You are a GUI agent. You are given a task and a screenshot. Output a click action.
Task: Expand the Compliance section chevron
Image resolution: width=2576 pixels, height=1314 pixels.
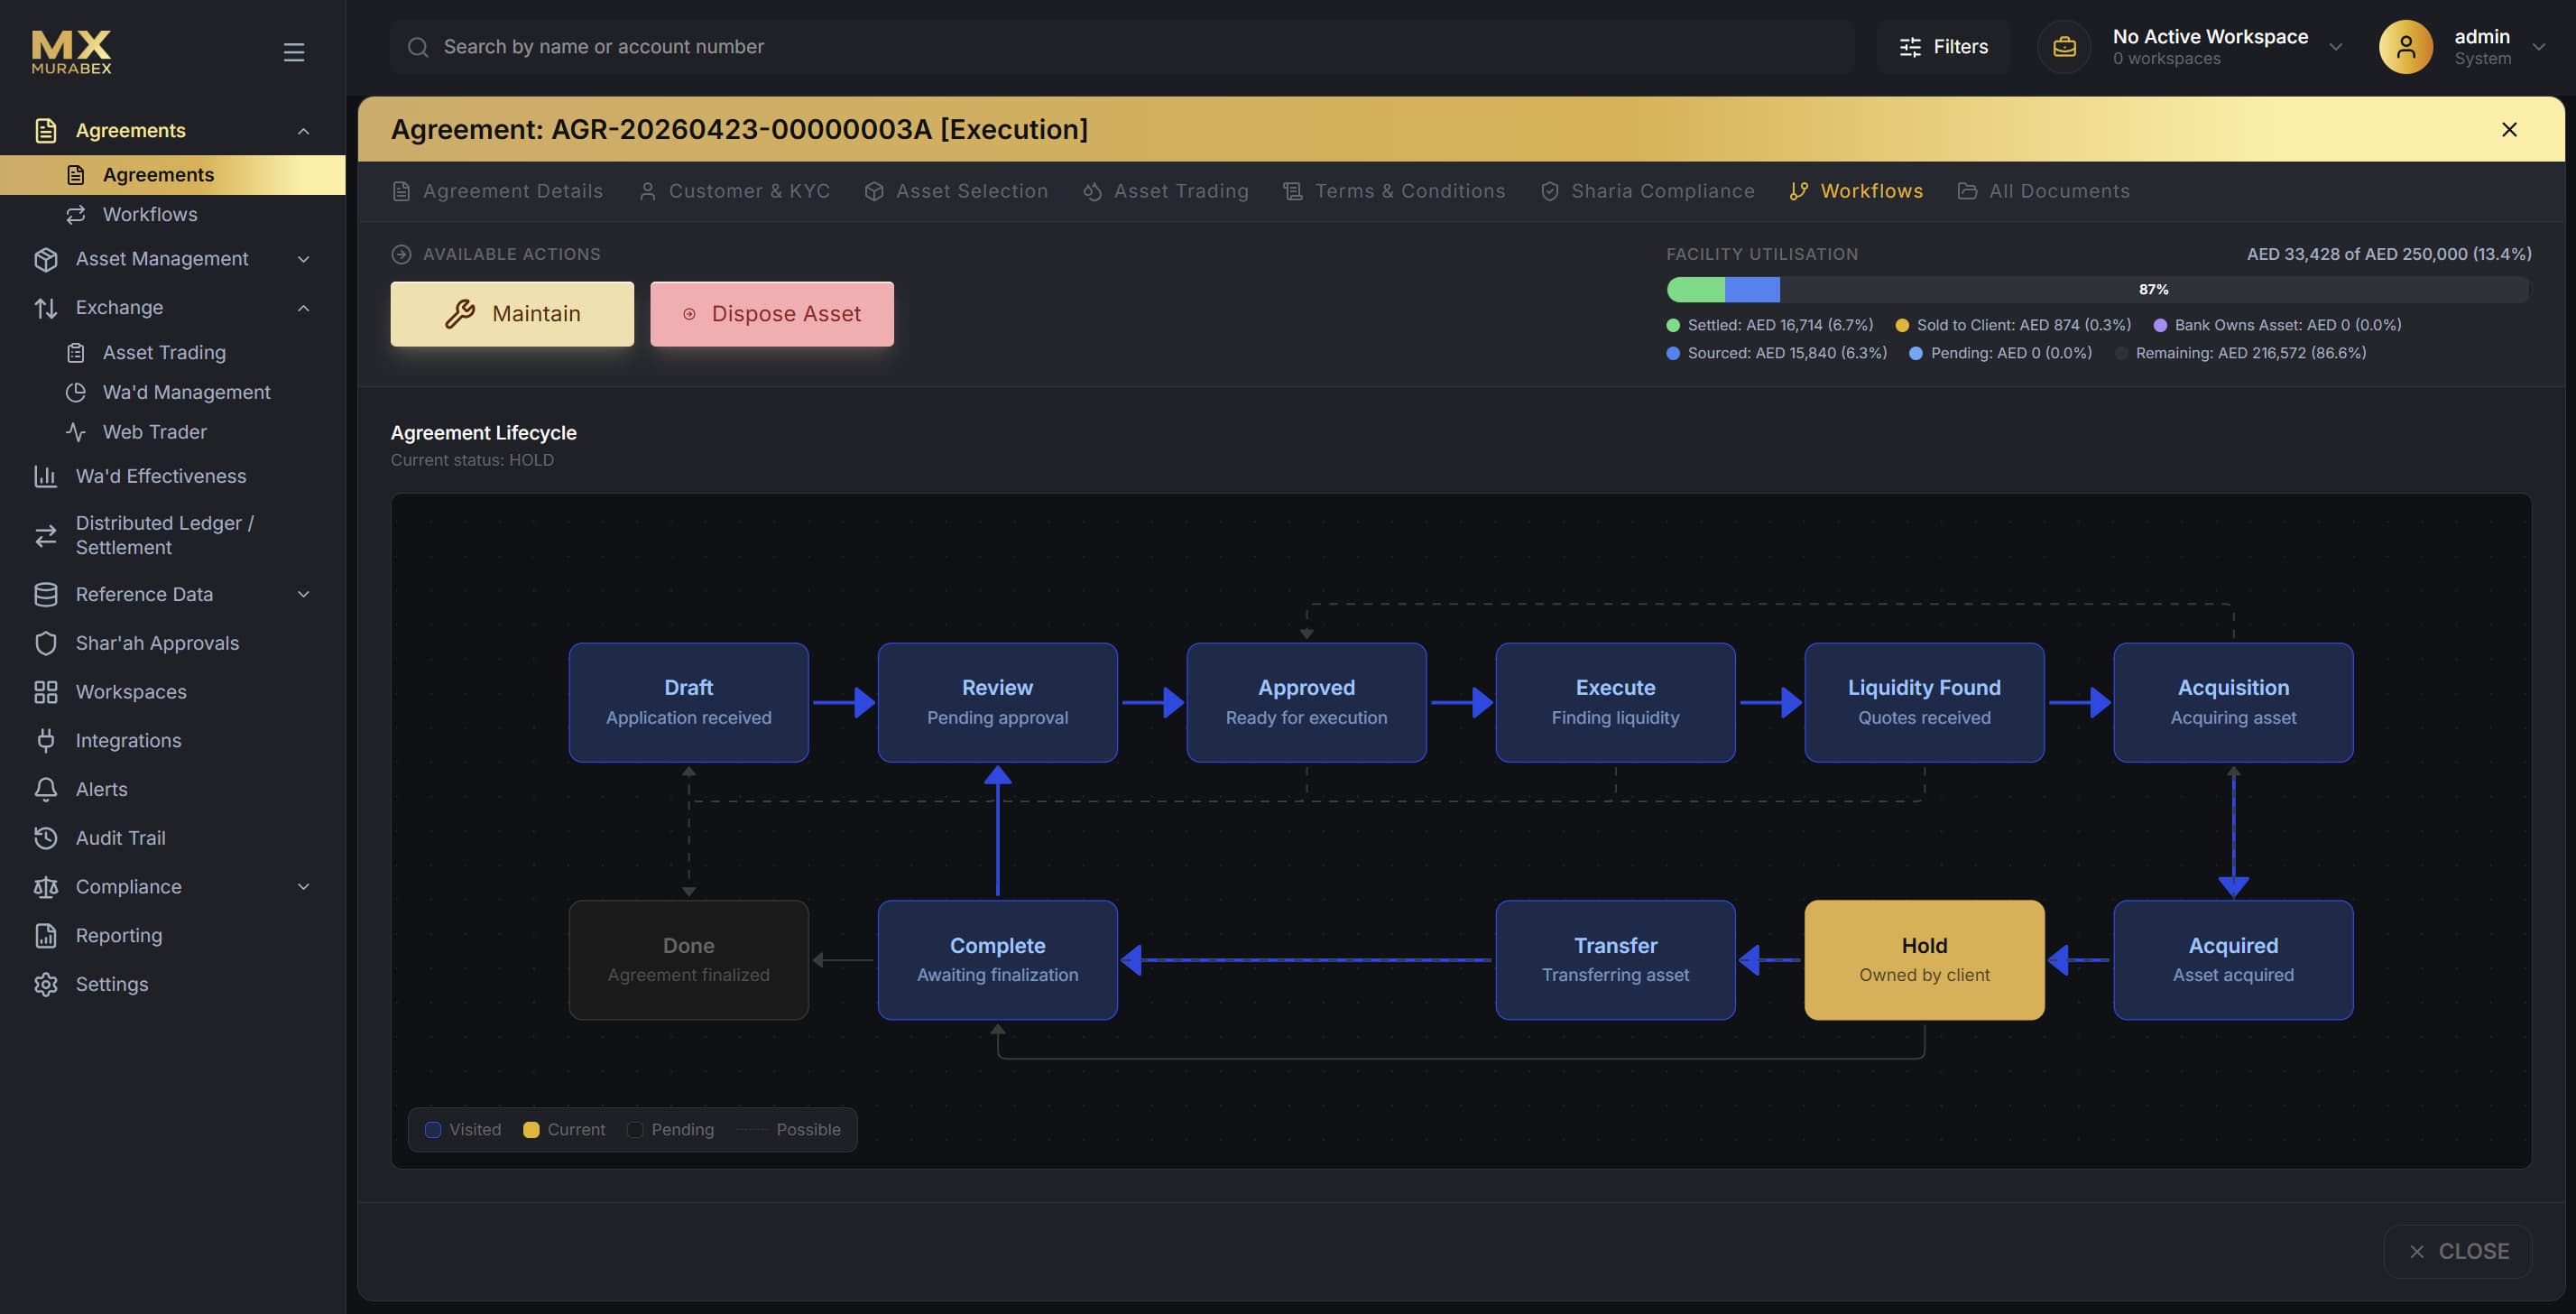[303, 887]
